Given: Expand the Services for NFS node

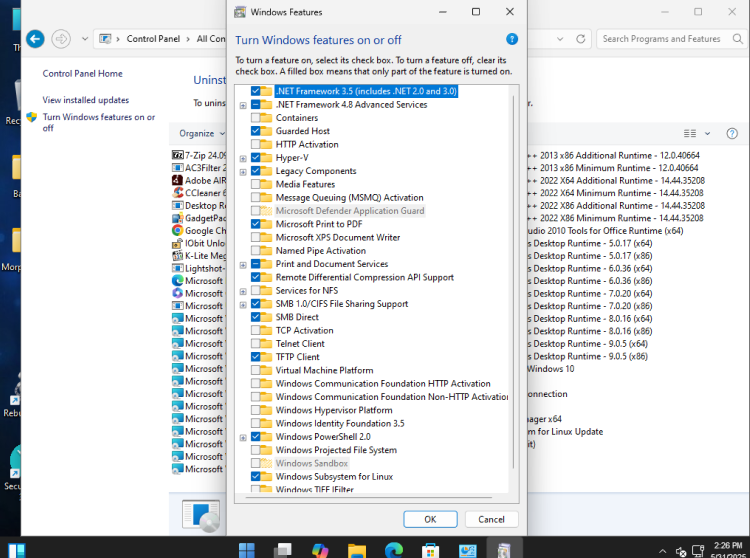Looking at the screenshot, I should (x=243, y=291).
